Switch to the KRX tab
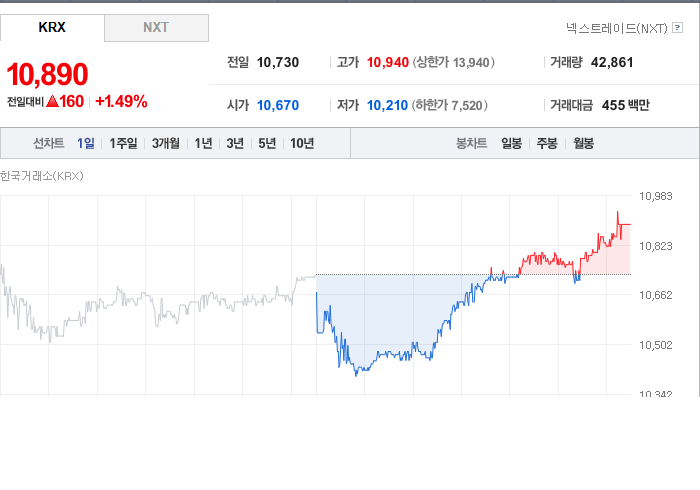This screenshot has height=490, width=700. [52, 28]
